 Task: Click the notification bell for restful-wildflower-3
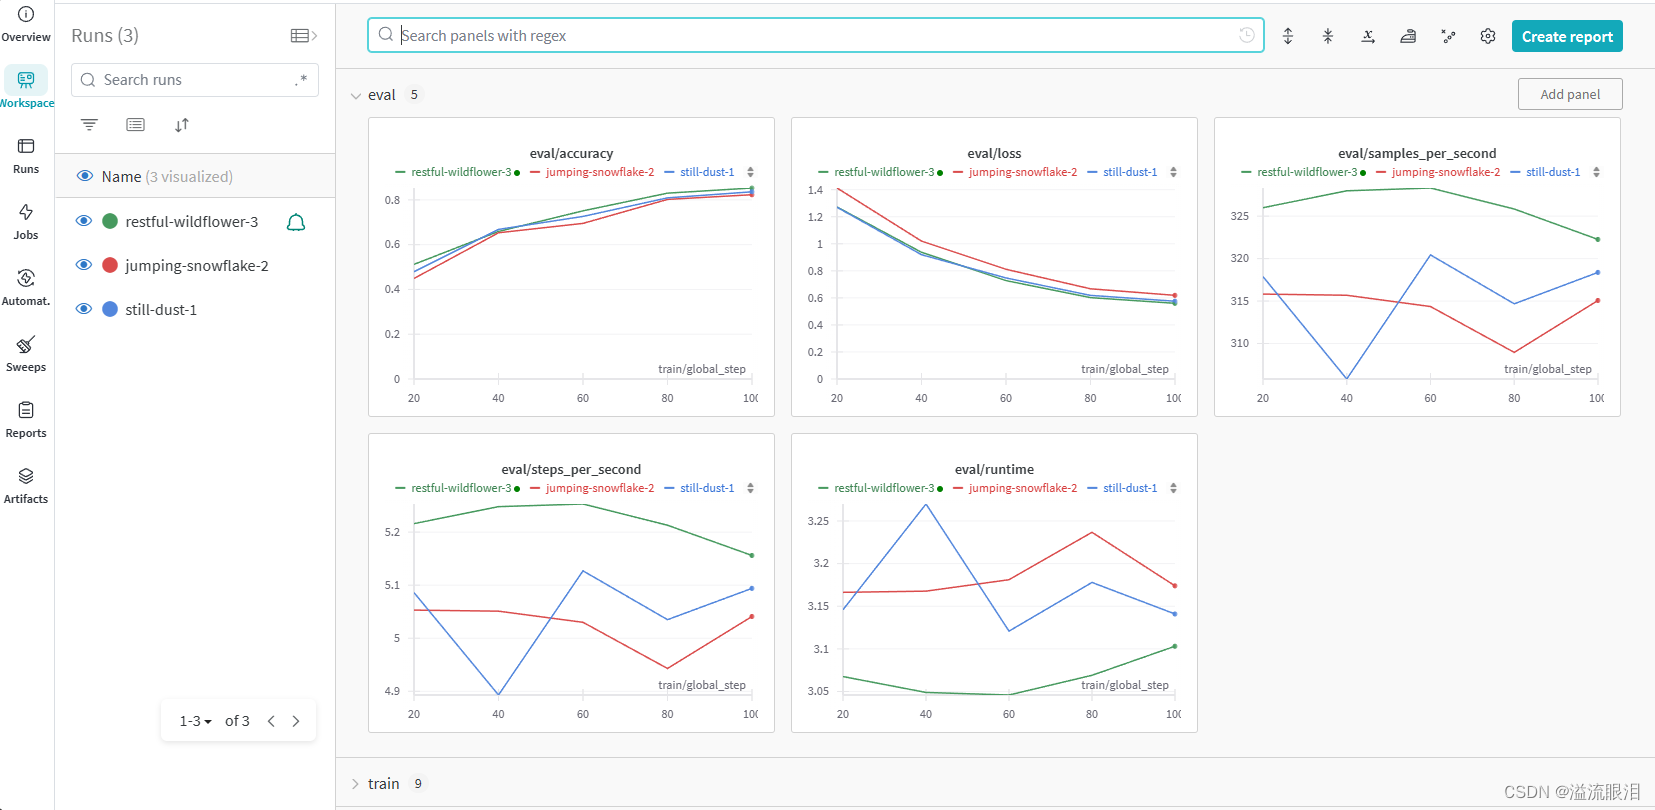tap(296, 222)
